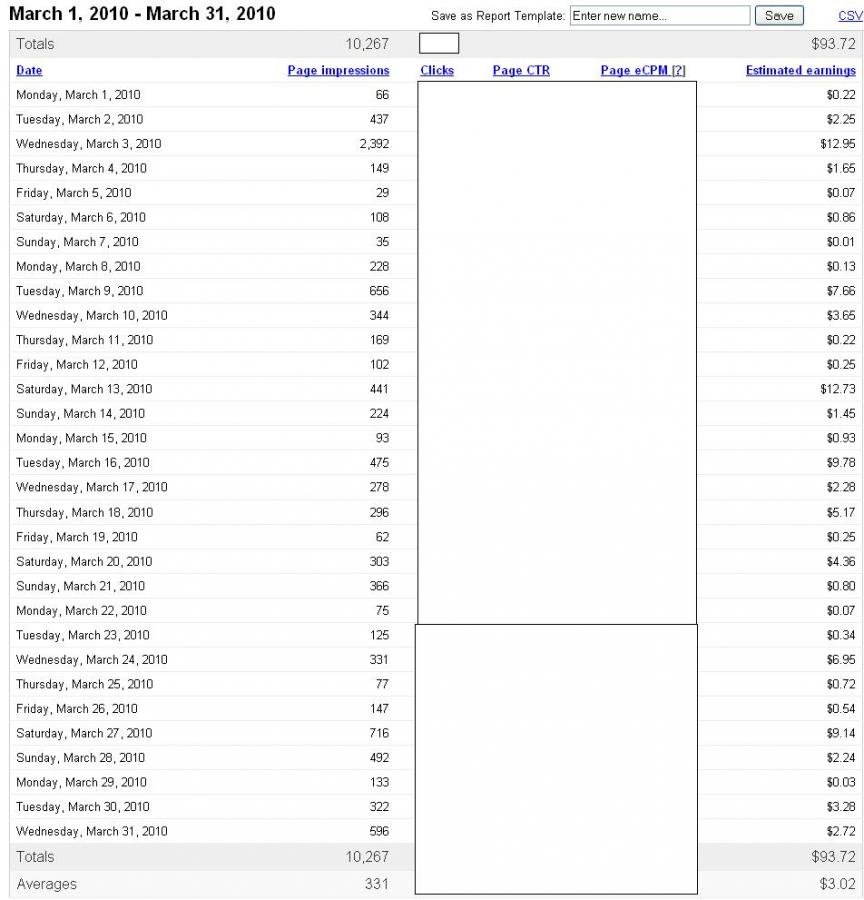The image size is (864, 900).
Task: Click the $12.95 earnings value
Action: pyautogui.click(x=838, y=143)
